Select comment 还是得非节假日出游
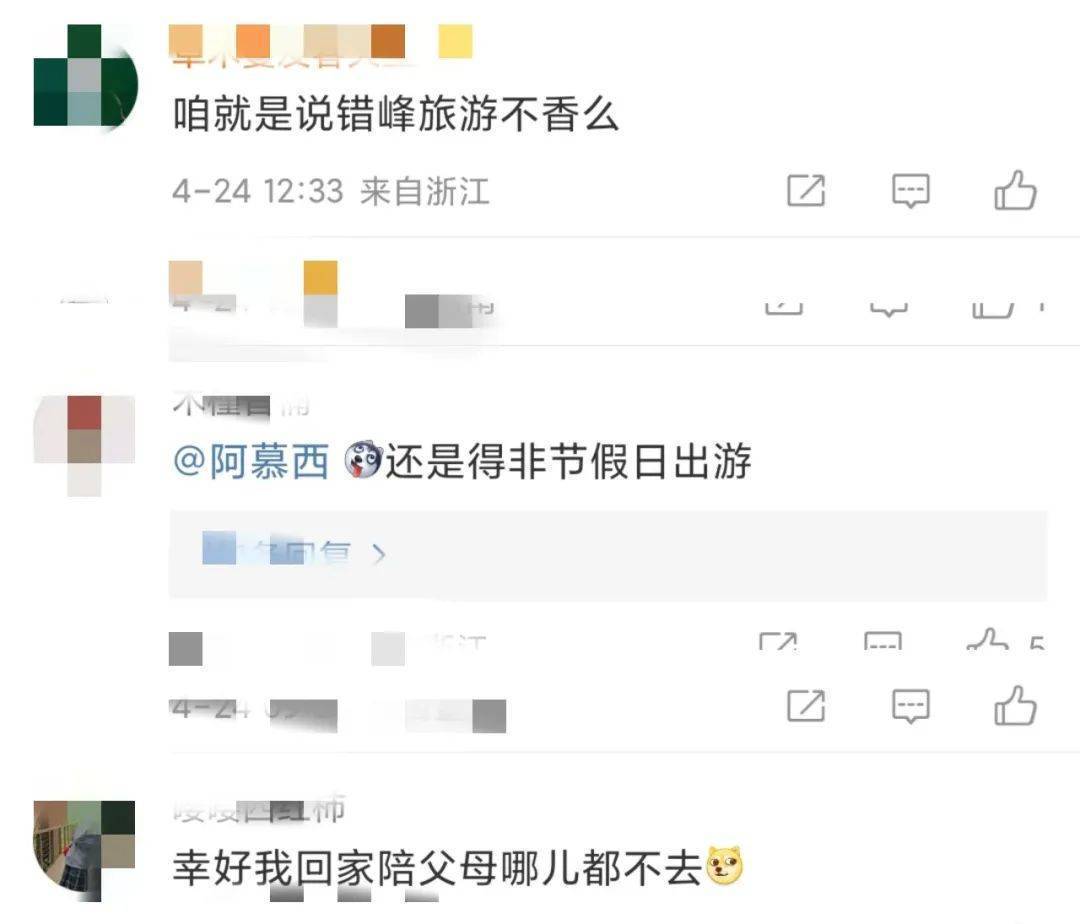 pyautogui.click(x=568, y=461)
